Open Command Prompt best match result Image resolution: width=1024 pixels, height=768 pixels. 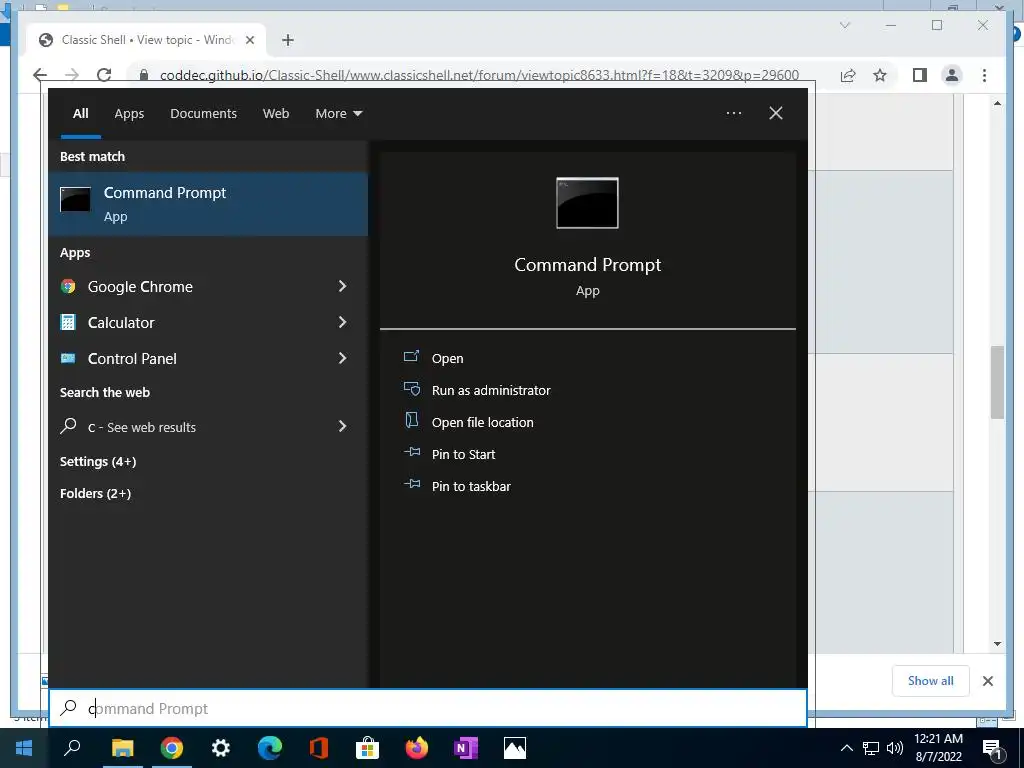pyautogui.click(x=208, y=204)
